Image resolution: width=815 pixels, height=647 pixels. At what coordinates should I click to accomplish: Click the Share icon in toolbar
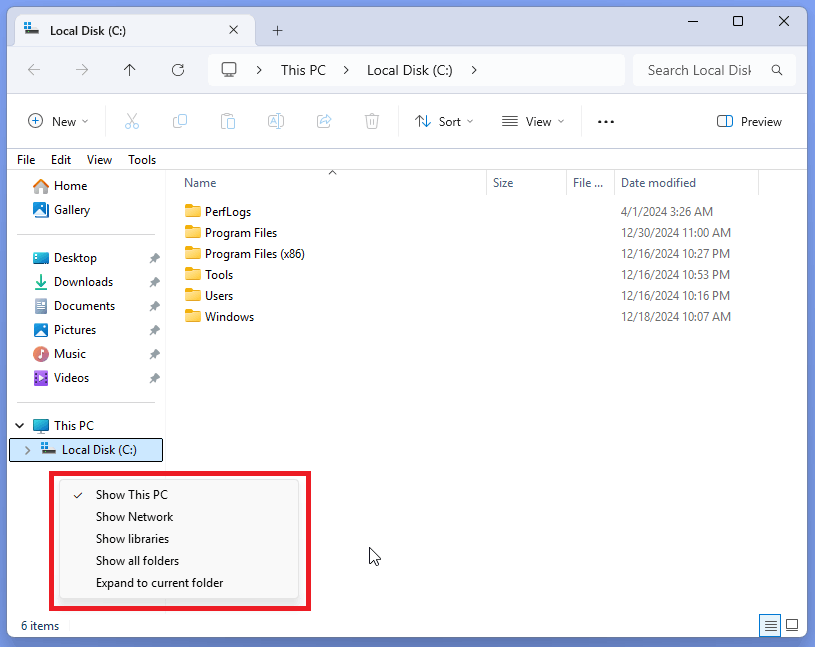tap(324, 122)
